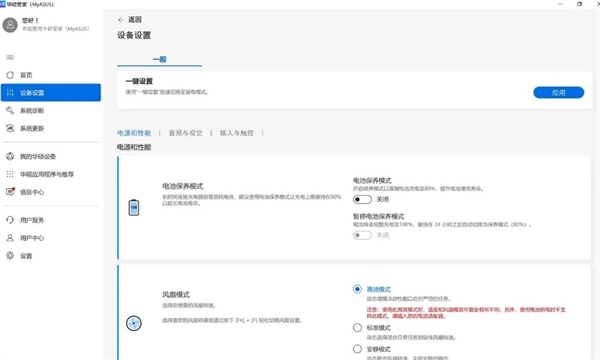Click the battery icon in 电池保养模式 card
The width and height of the screenshot is (600, 360).
[134, 207]
